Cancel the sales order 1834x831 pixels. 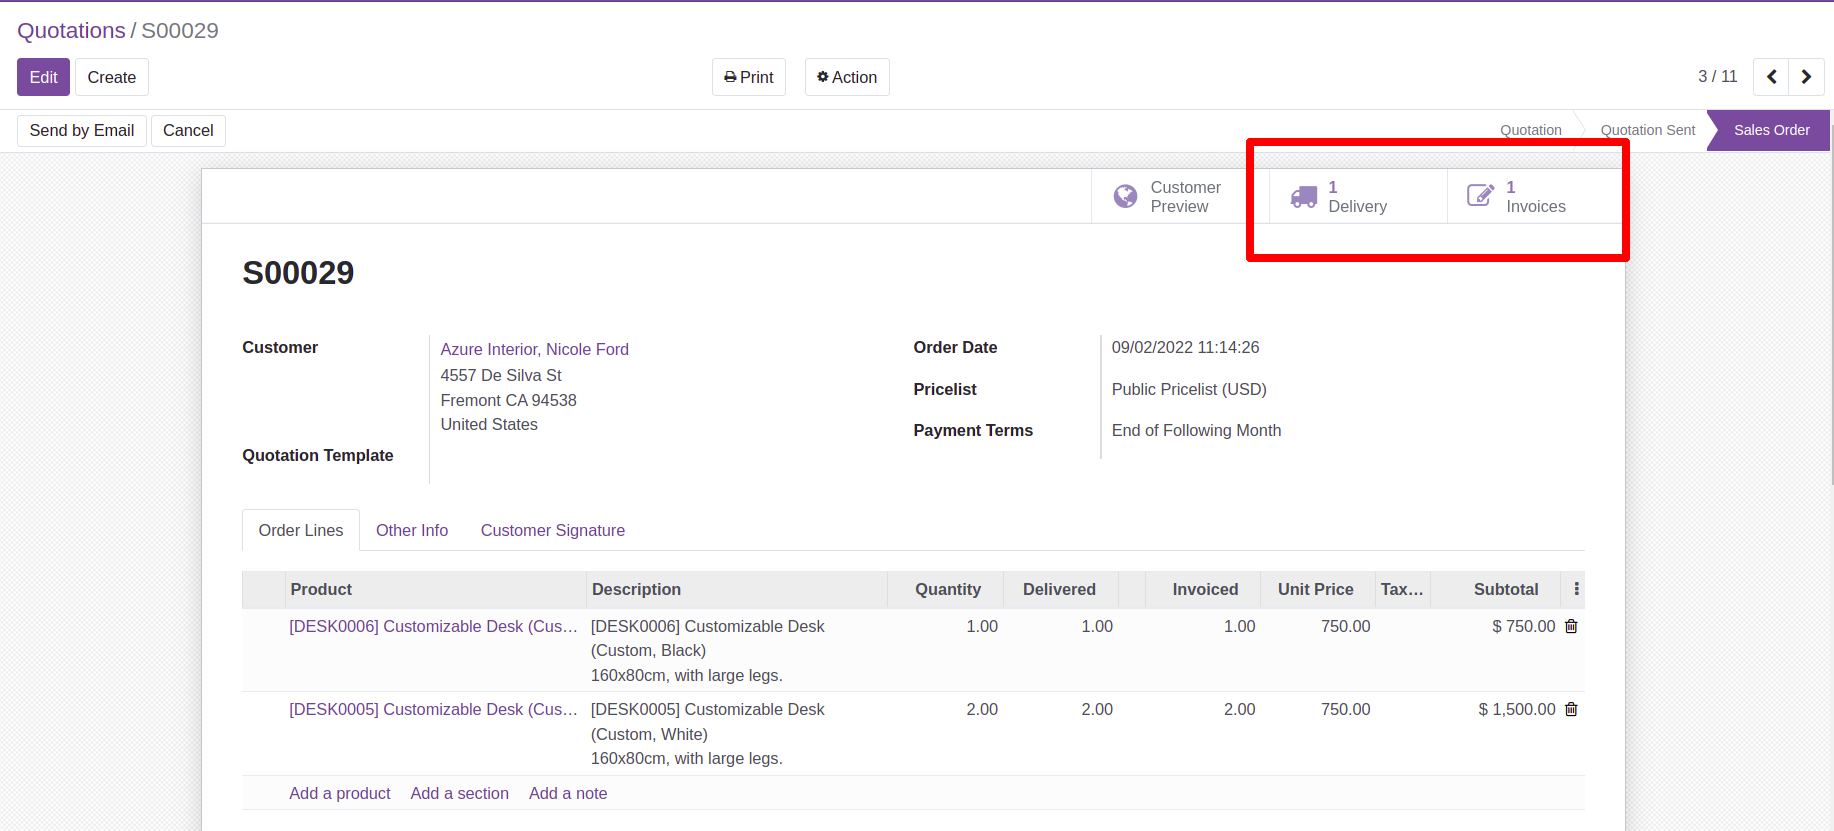188,131
